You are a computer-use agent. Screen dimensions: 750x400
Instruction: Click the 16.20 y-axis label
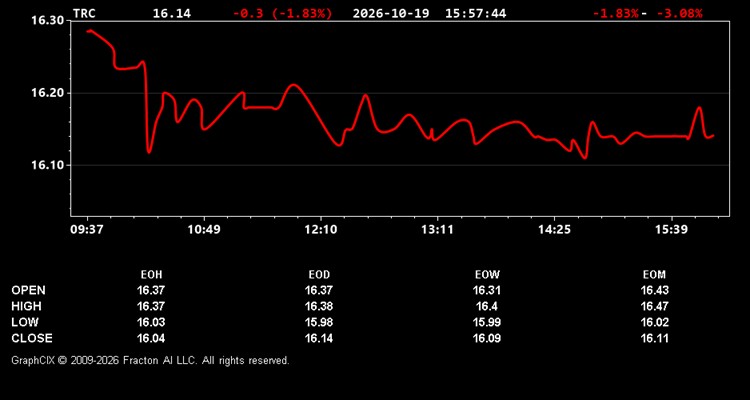[47, 93]
